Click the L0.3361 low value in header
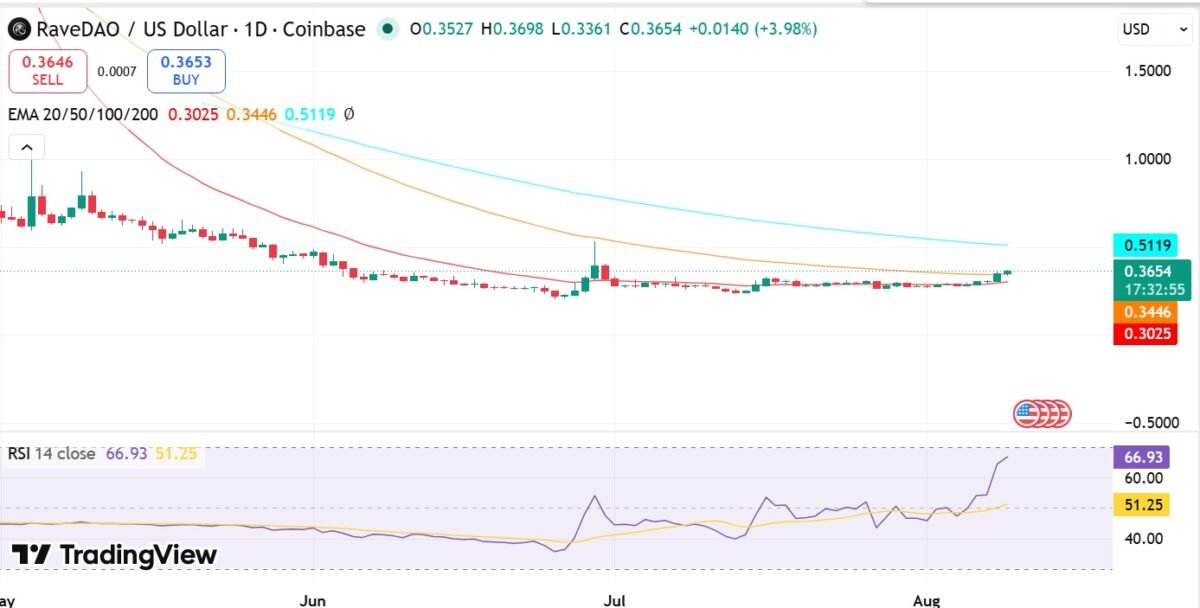The image size is (1200, 608). pos(584,30)
